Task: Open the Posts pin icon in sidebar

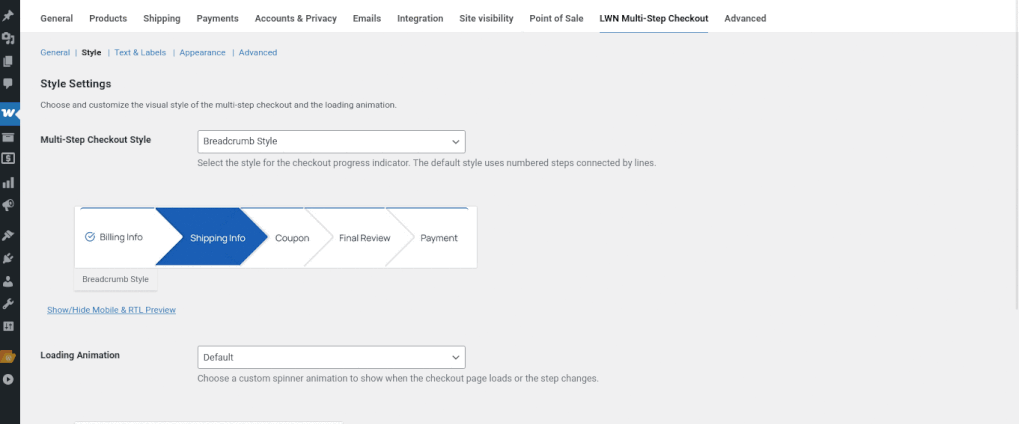Action: click(8, 17)
